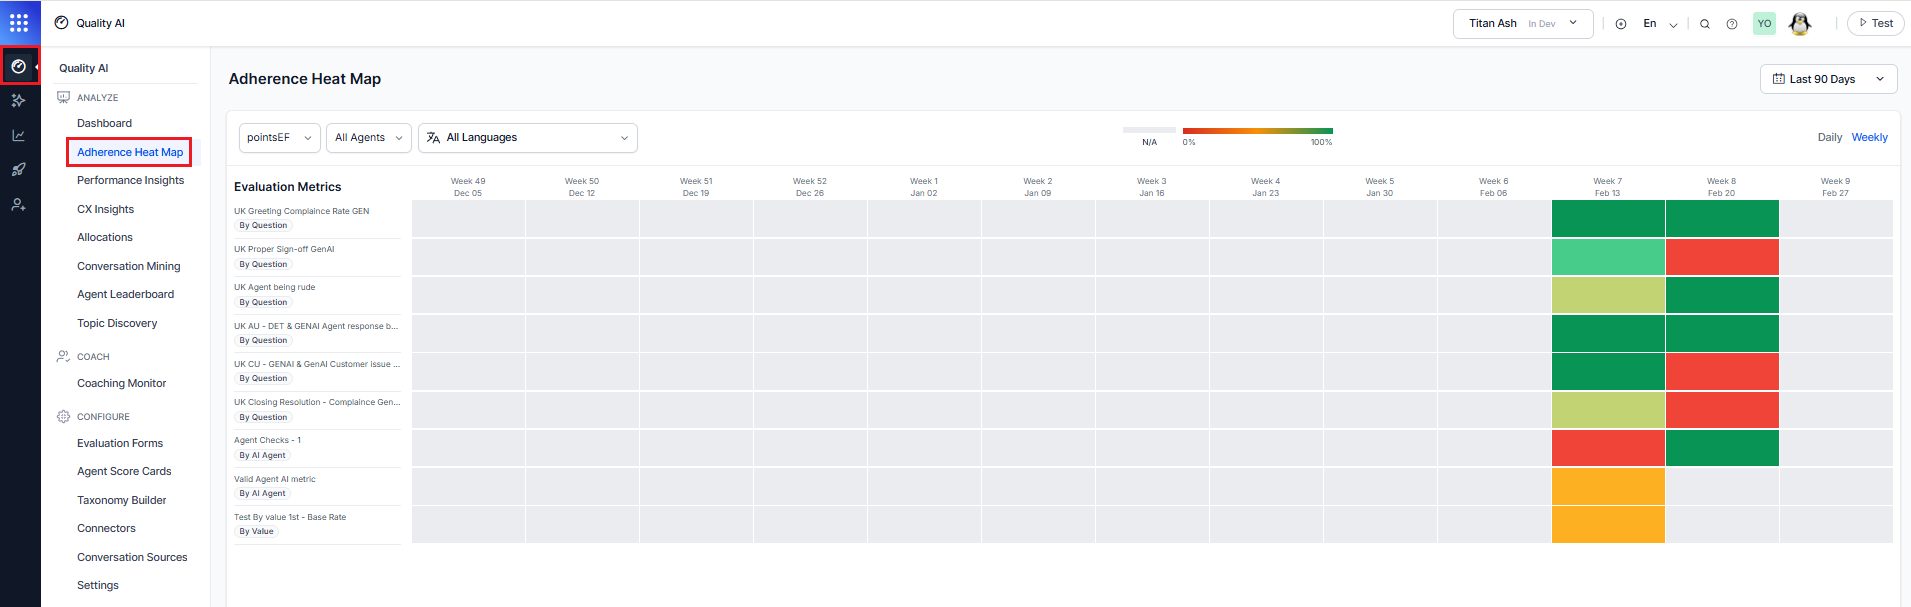Click the rocket icon in left rail
1911x607 pixels.
(x=18, y=169)
